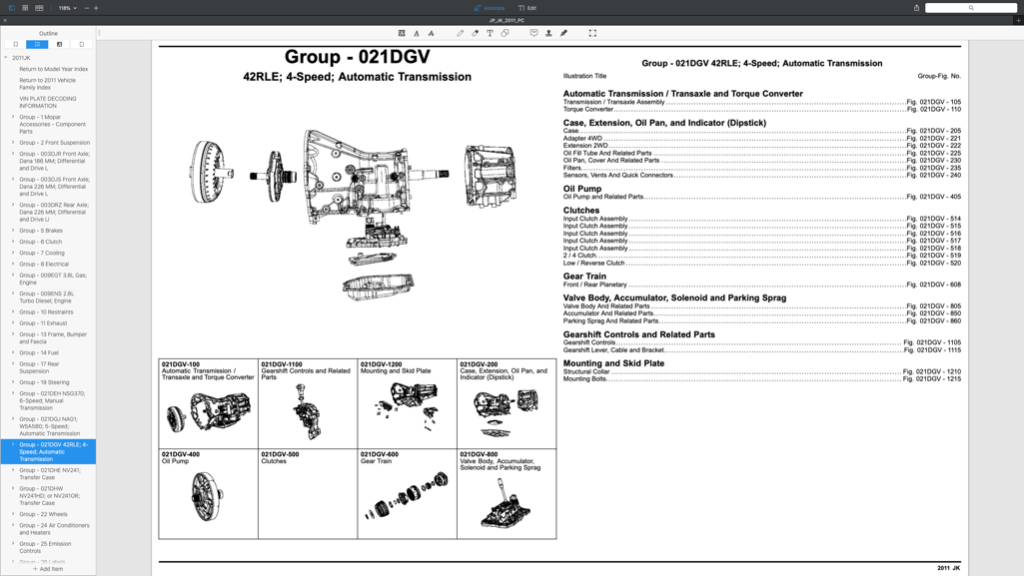Select the Shapes tool
This screenshot has height=576, width=1024.
[x=505, y=33]
